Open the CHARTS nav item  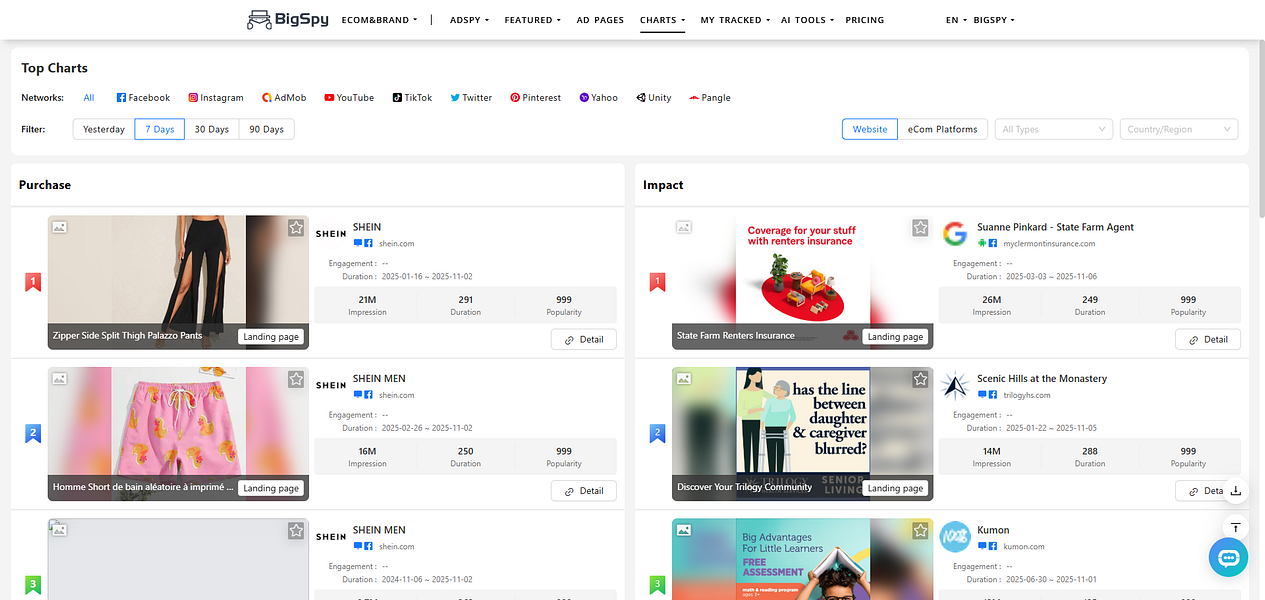(x=662, y=20)
